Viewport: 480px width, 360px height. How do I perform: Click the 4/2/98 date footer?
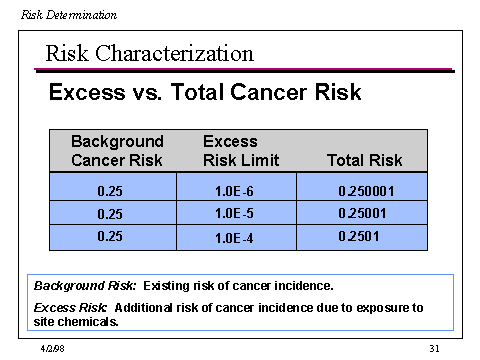tap(52, 349)
